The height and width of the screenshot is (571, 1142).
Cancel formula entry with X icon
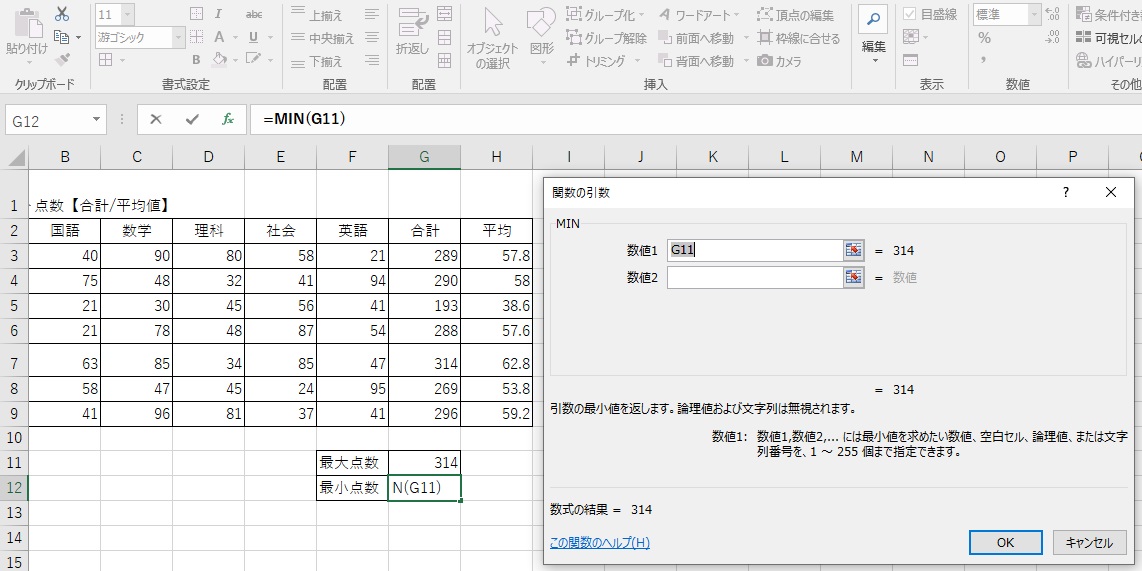tap(155, 119)
